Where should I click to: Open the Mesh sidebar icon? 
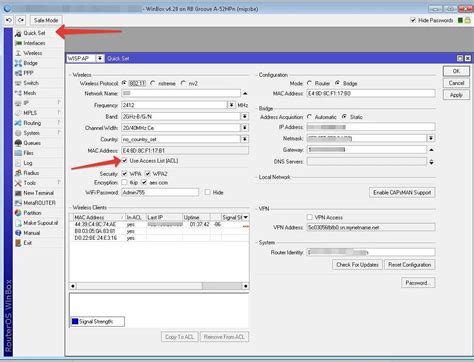click(18, 93)
